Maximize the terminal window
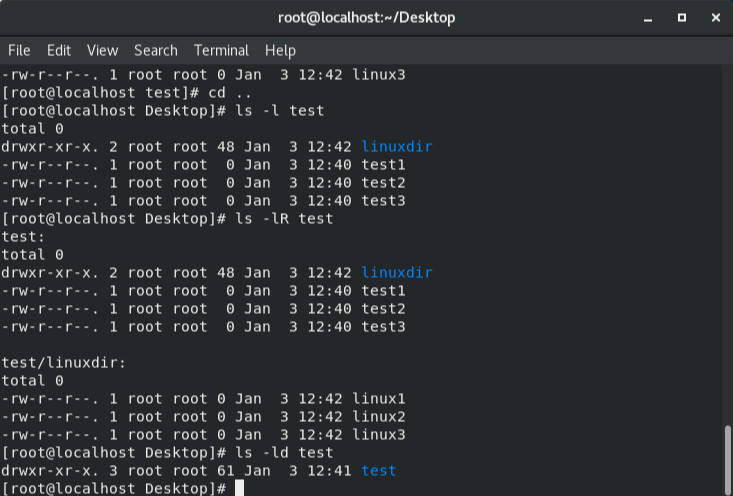The height and width of the screenshot is (496, 733). 682,18
